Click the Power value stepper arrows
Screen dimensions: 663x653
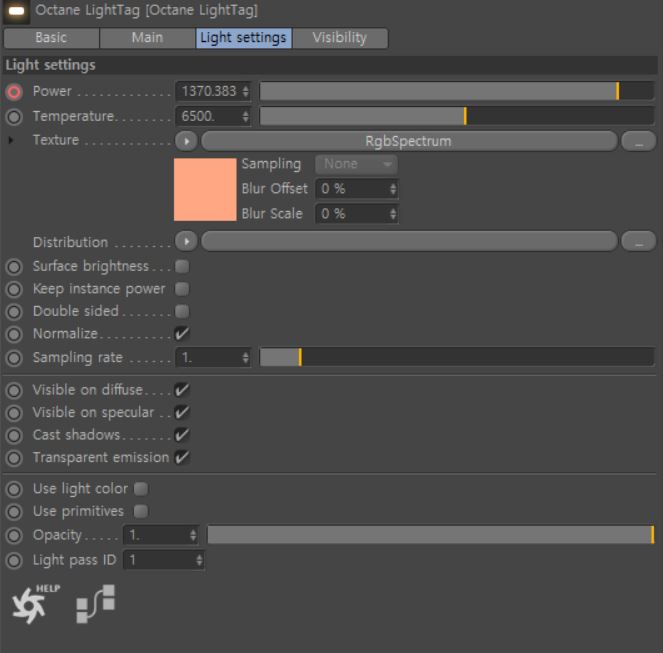[x=245, y=91]
